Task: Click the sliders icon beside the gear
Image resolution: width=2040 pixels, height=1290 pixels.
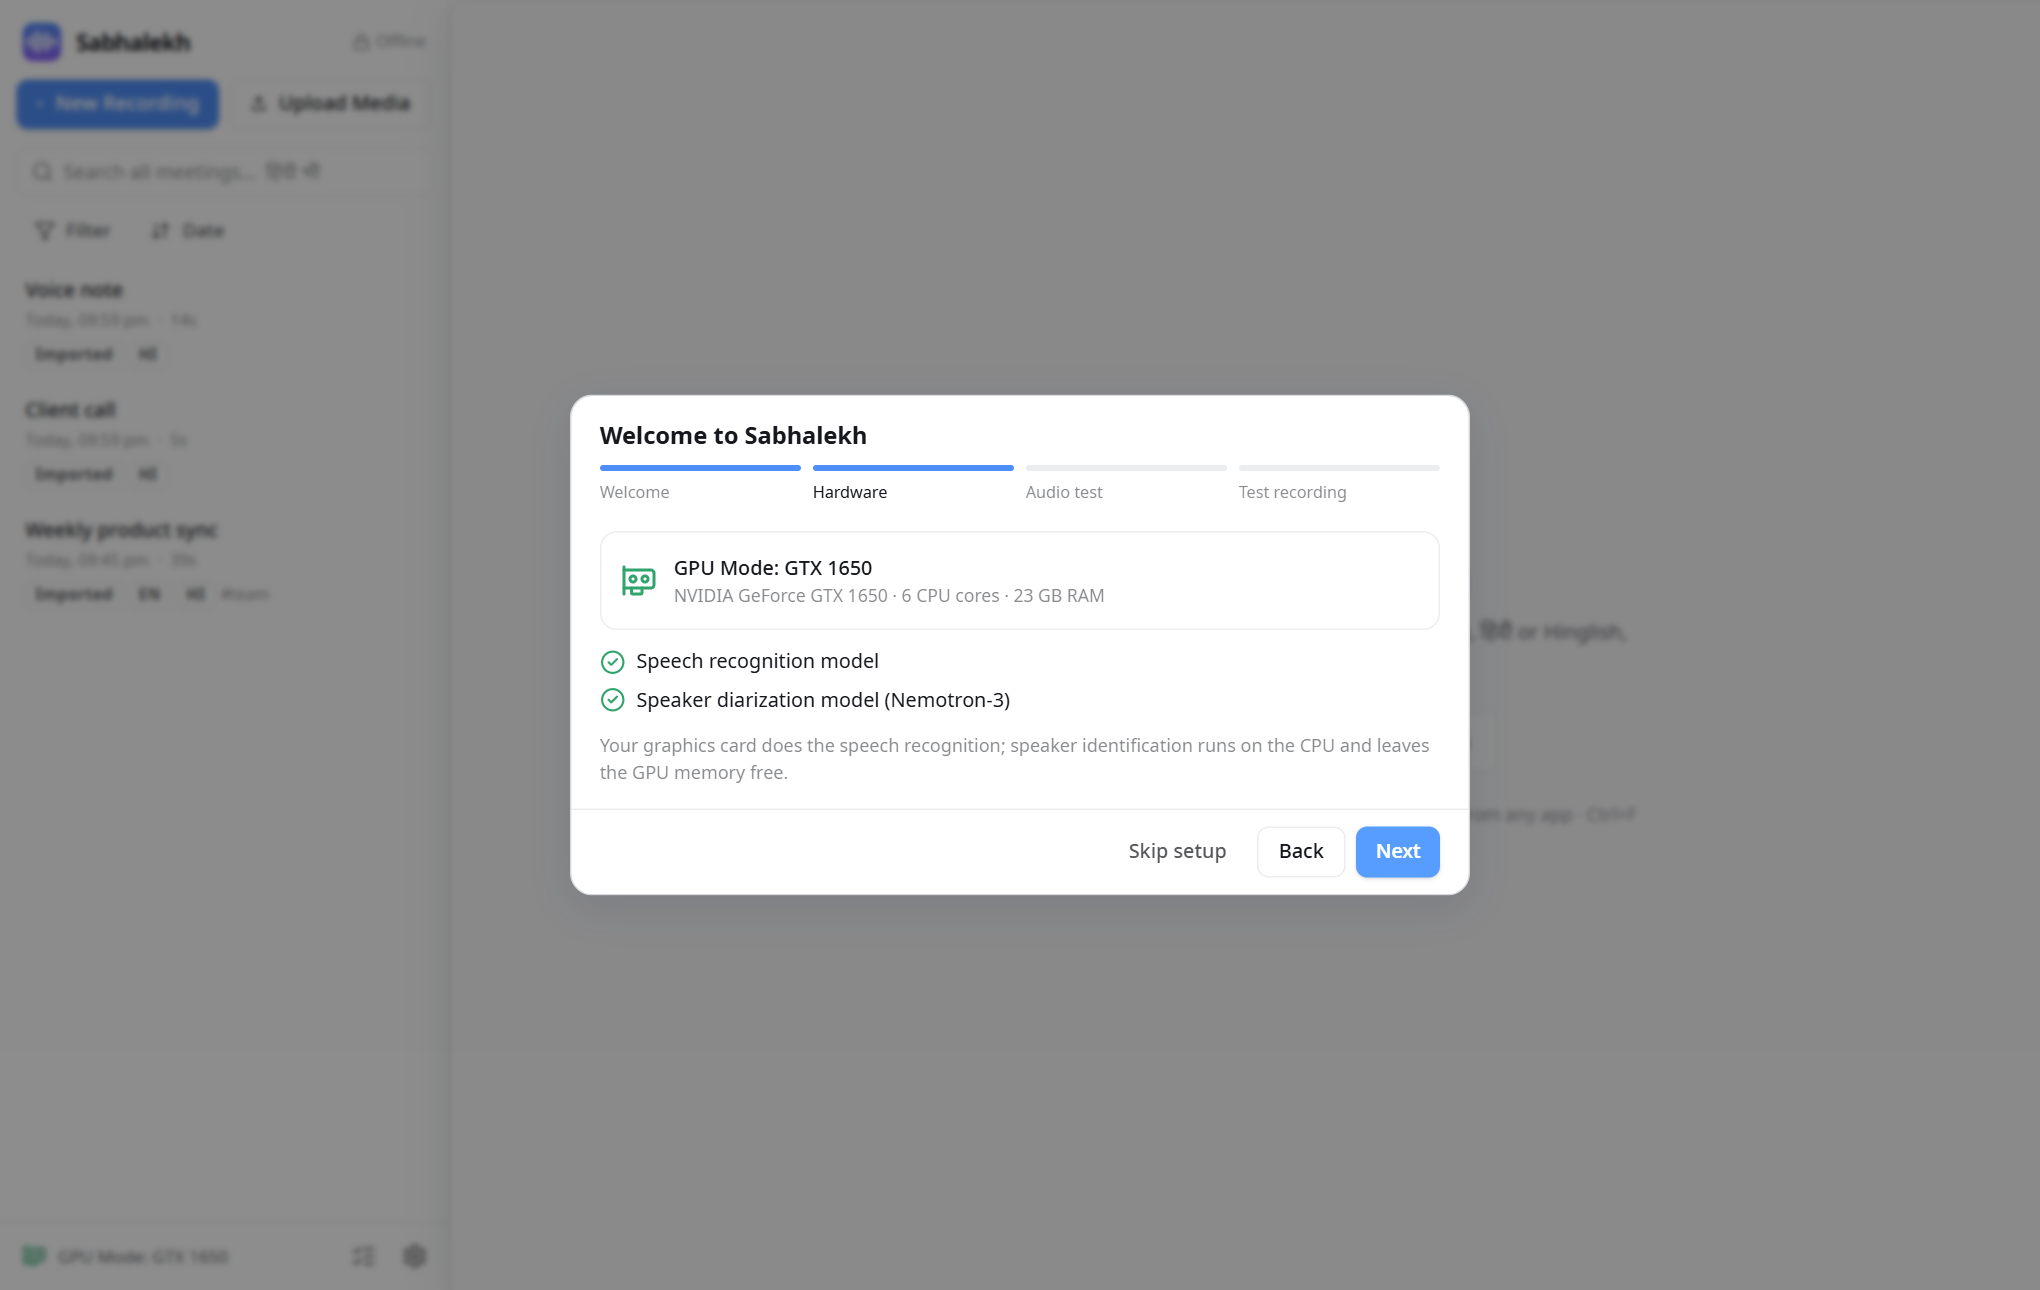Action: (364, 1256)
